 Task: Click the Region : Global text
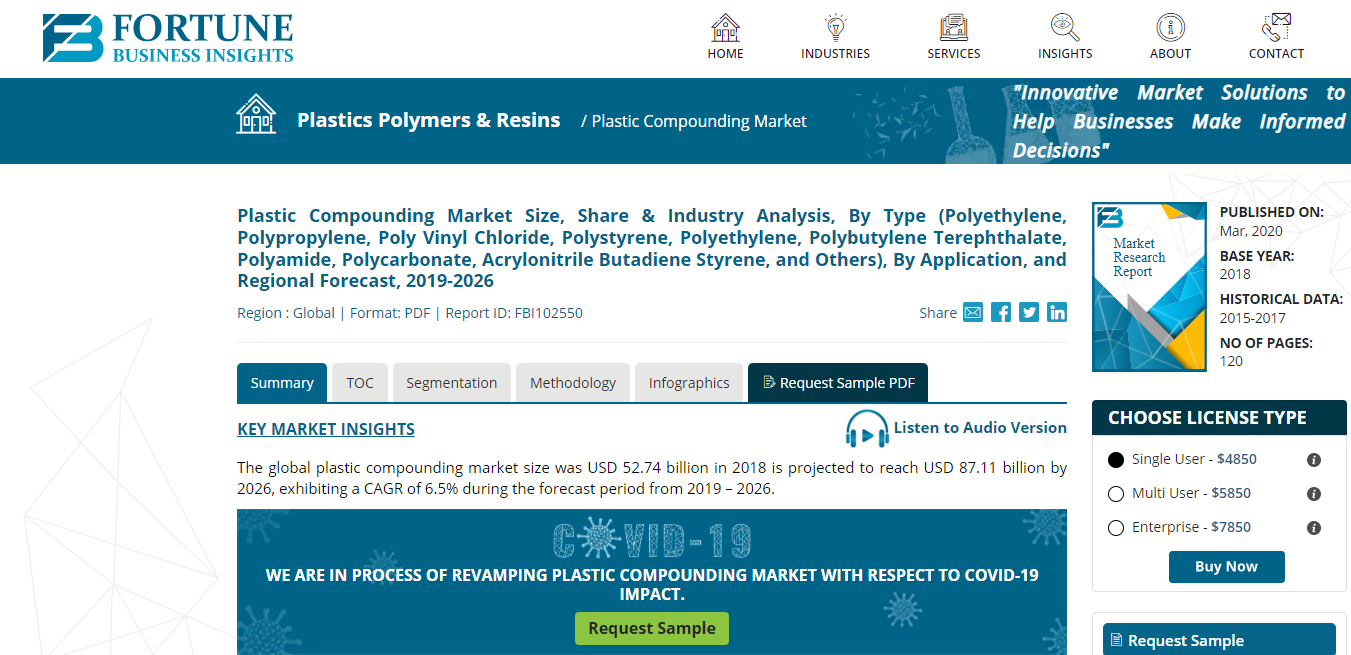click(286, 313)
